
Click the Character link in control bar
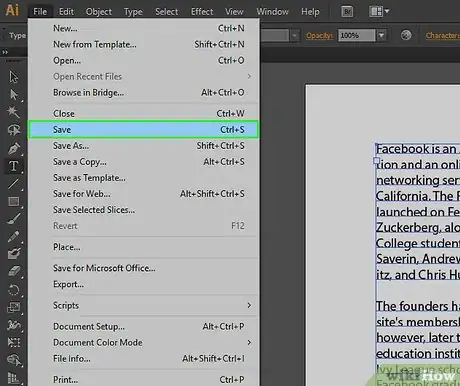tap(443, 35)
